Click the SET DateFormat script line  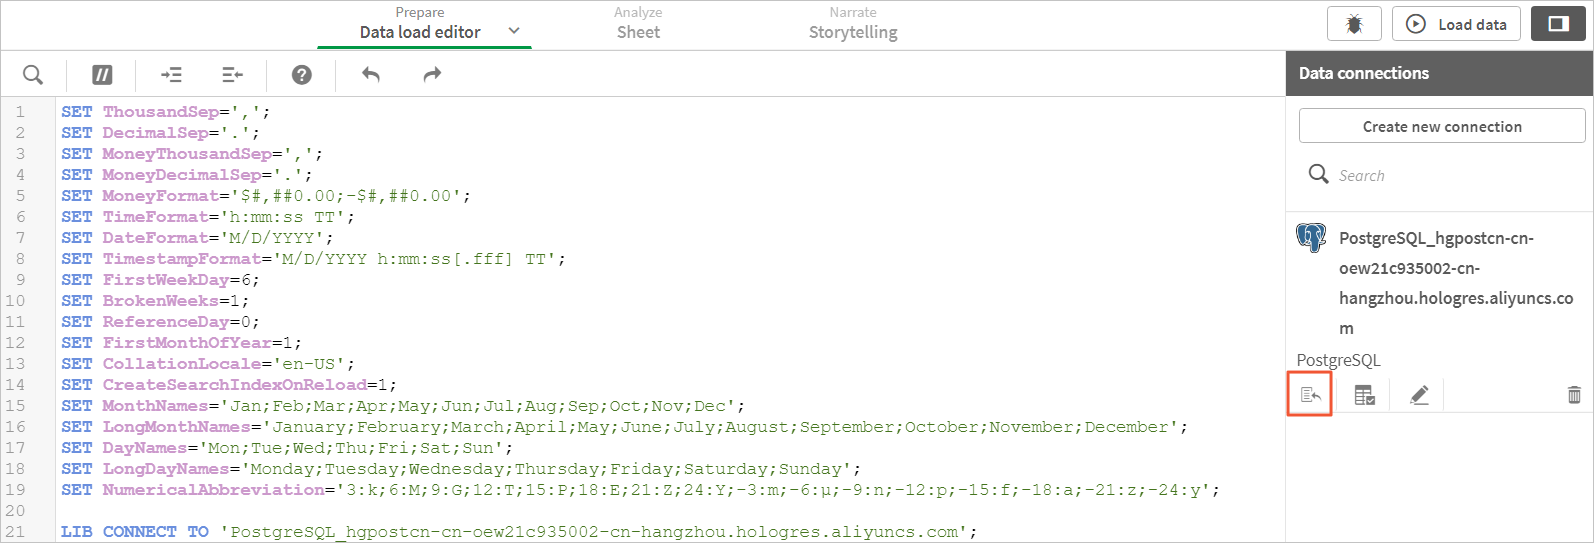197,238
